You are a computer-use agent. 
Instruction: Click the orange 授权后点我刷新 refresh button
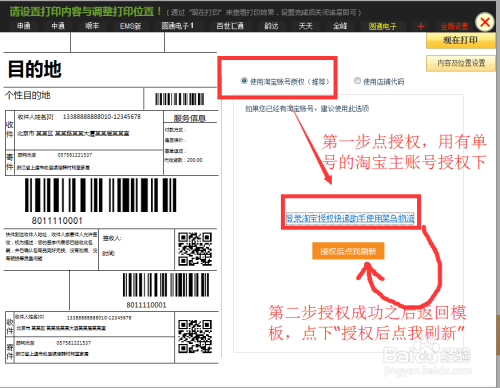(348, 251)
